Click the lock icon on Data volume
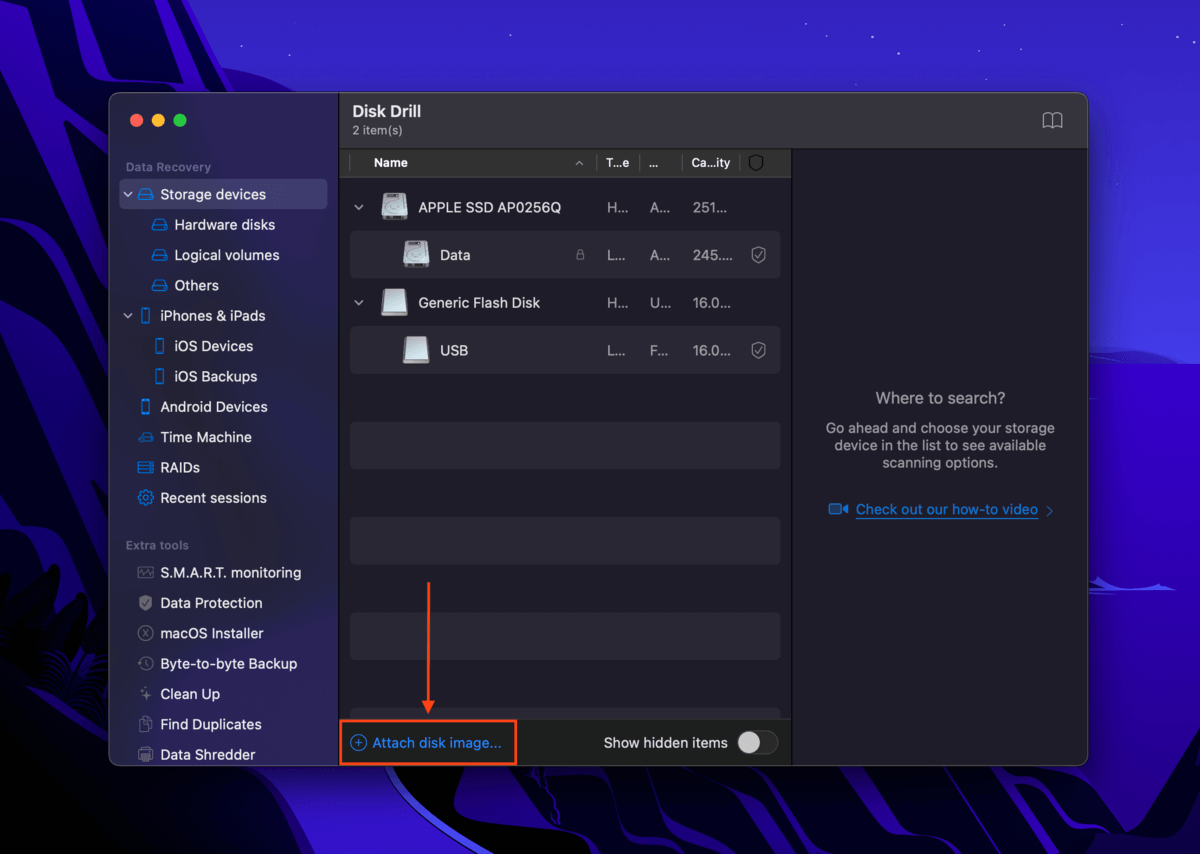Image resolution: width=1200 pixels, height=854 pixels. [580, 255]
